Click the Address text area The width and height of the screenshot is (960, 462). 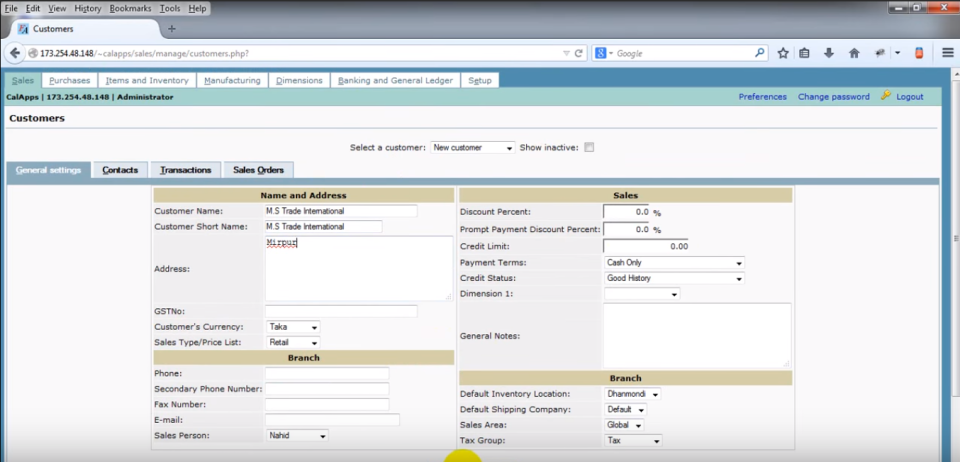[x=359, y=268]
